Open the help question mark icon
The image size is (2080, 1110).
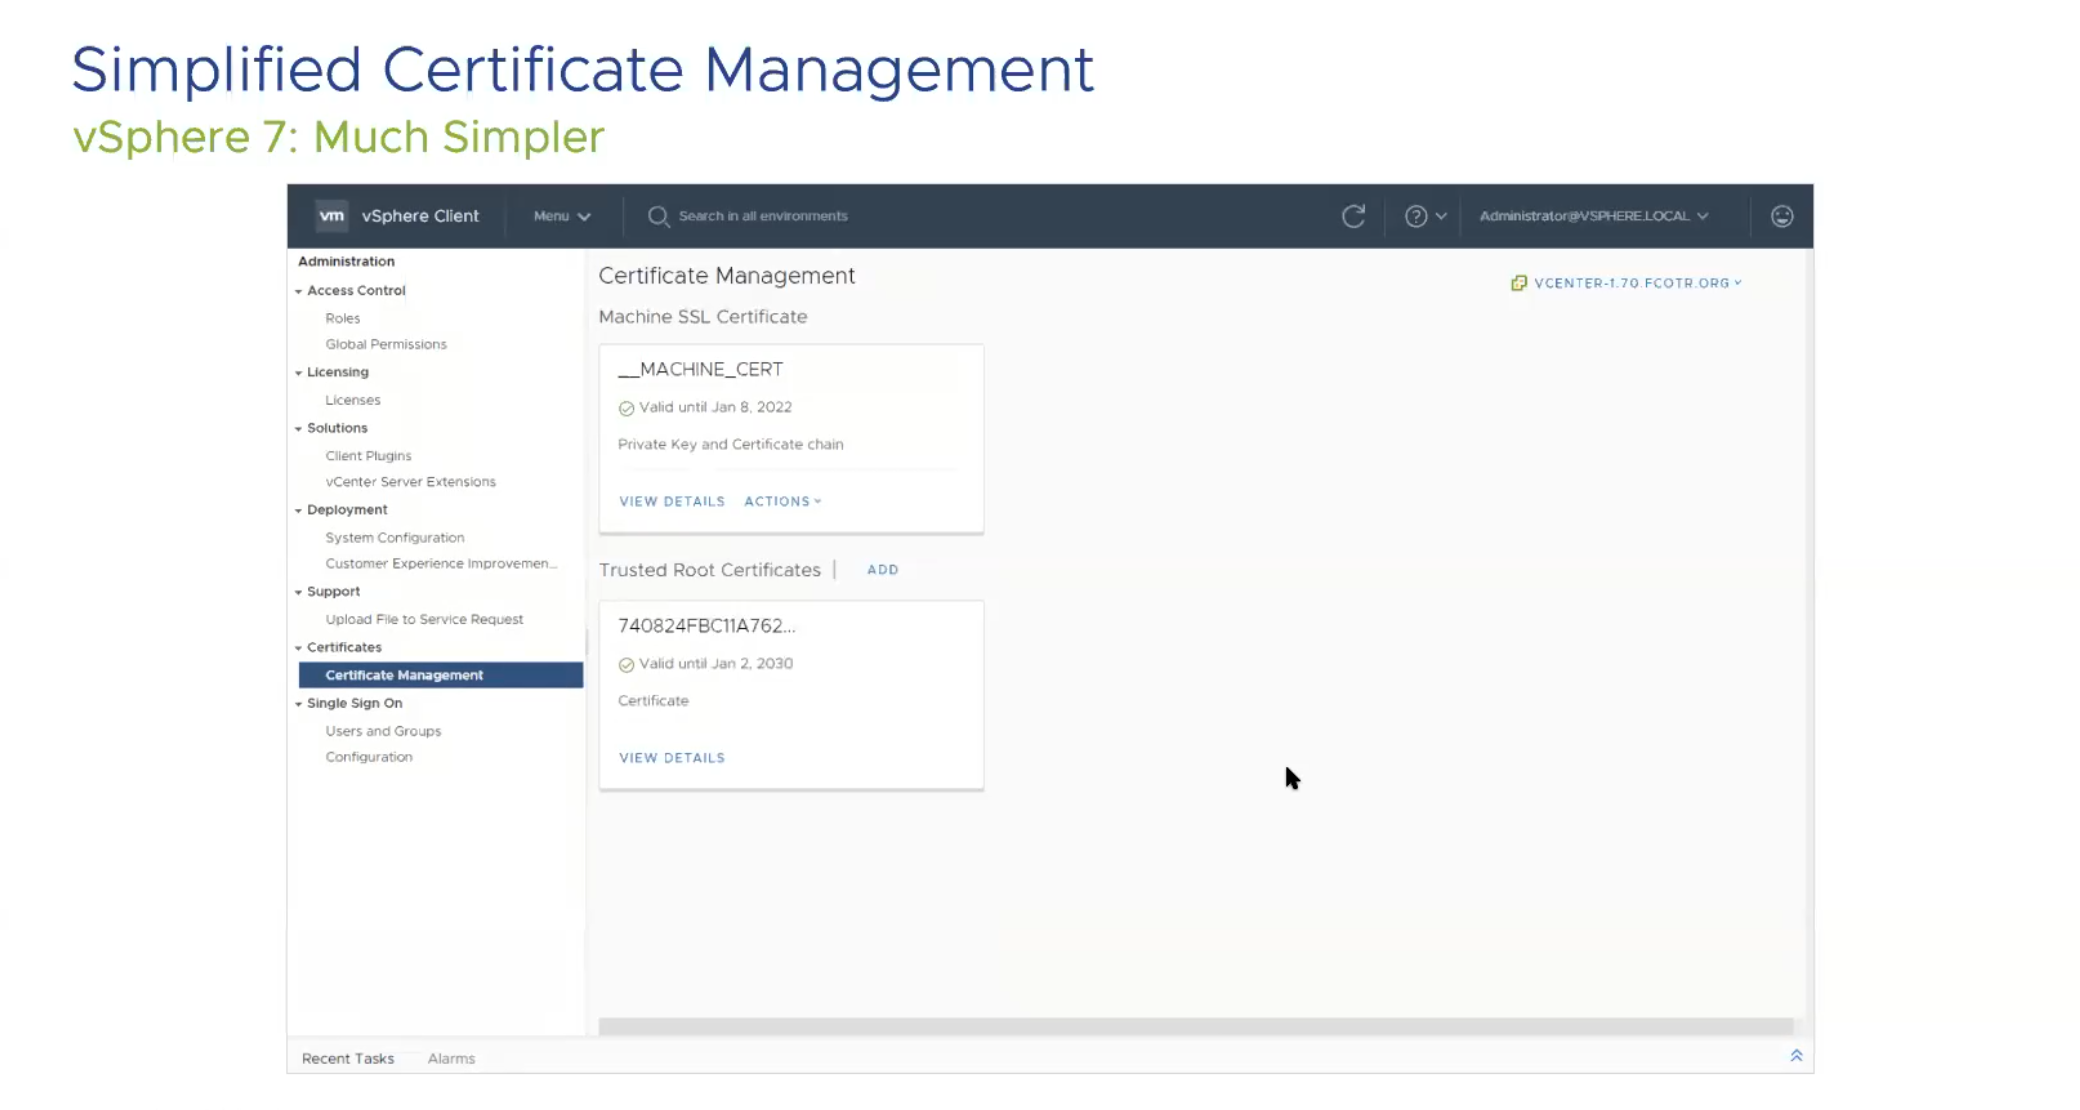[1415, 216]
